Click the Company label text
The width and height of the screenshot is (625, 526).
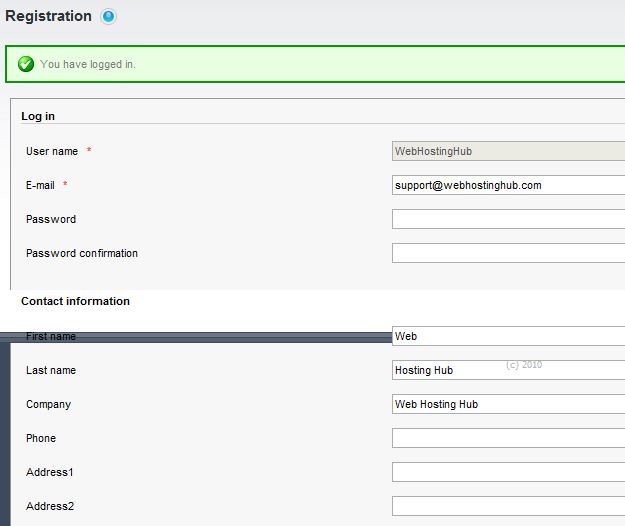pyautogui.click(x=48, y=404)
